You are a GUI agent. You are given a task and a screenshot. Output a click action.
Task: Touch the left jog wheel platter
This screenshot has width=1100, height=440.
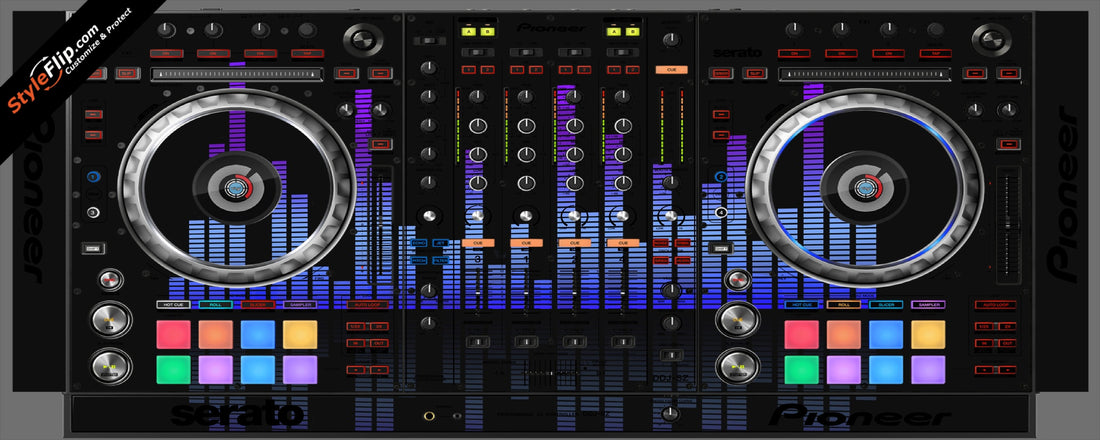point(237,187)
